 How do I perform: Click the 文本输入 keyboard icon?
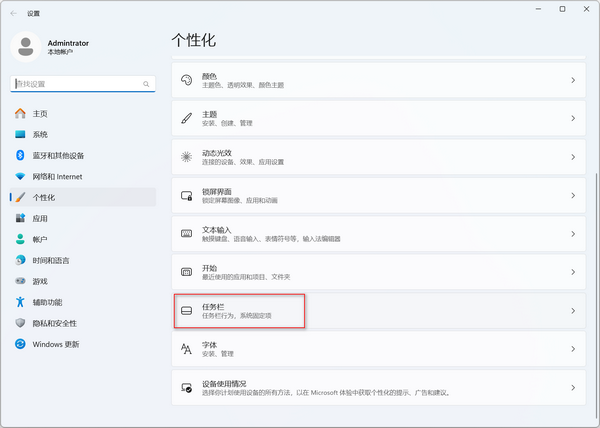tap(186, 234)
